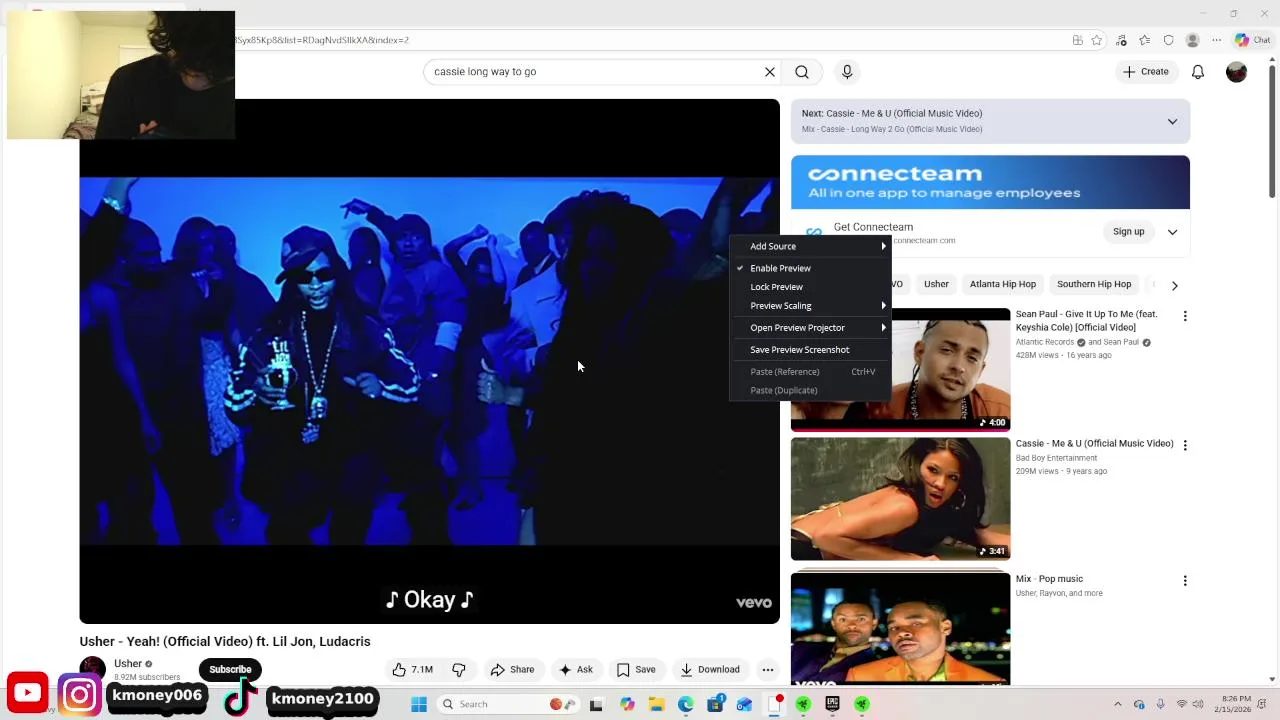Open more actions ellipsis under the video

[768, 670]
